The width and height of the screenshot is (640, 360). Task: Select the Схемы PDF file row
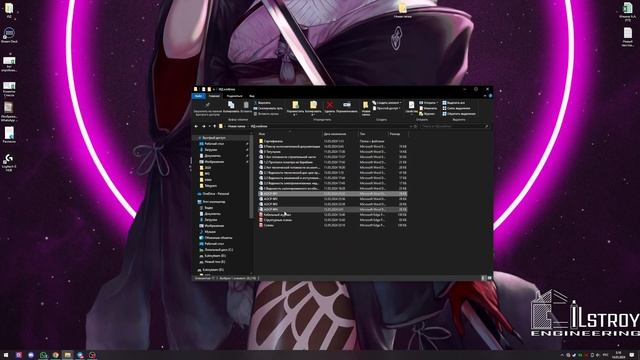pos(333,225)
